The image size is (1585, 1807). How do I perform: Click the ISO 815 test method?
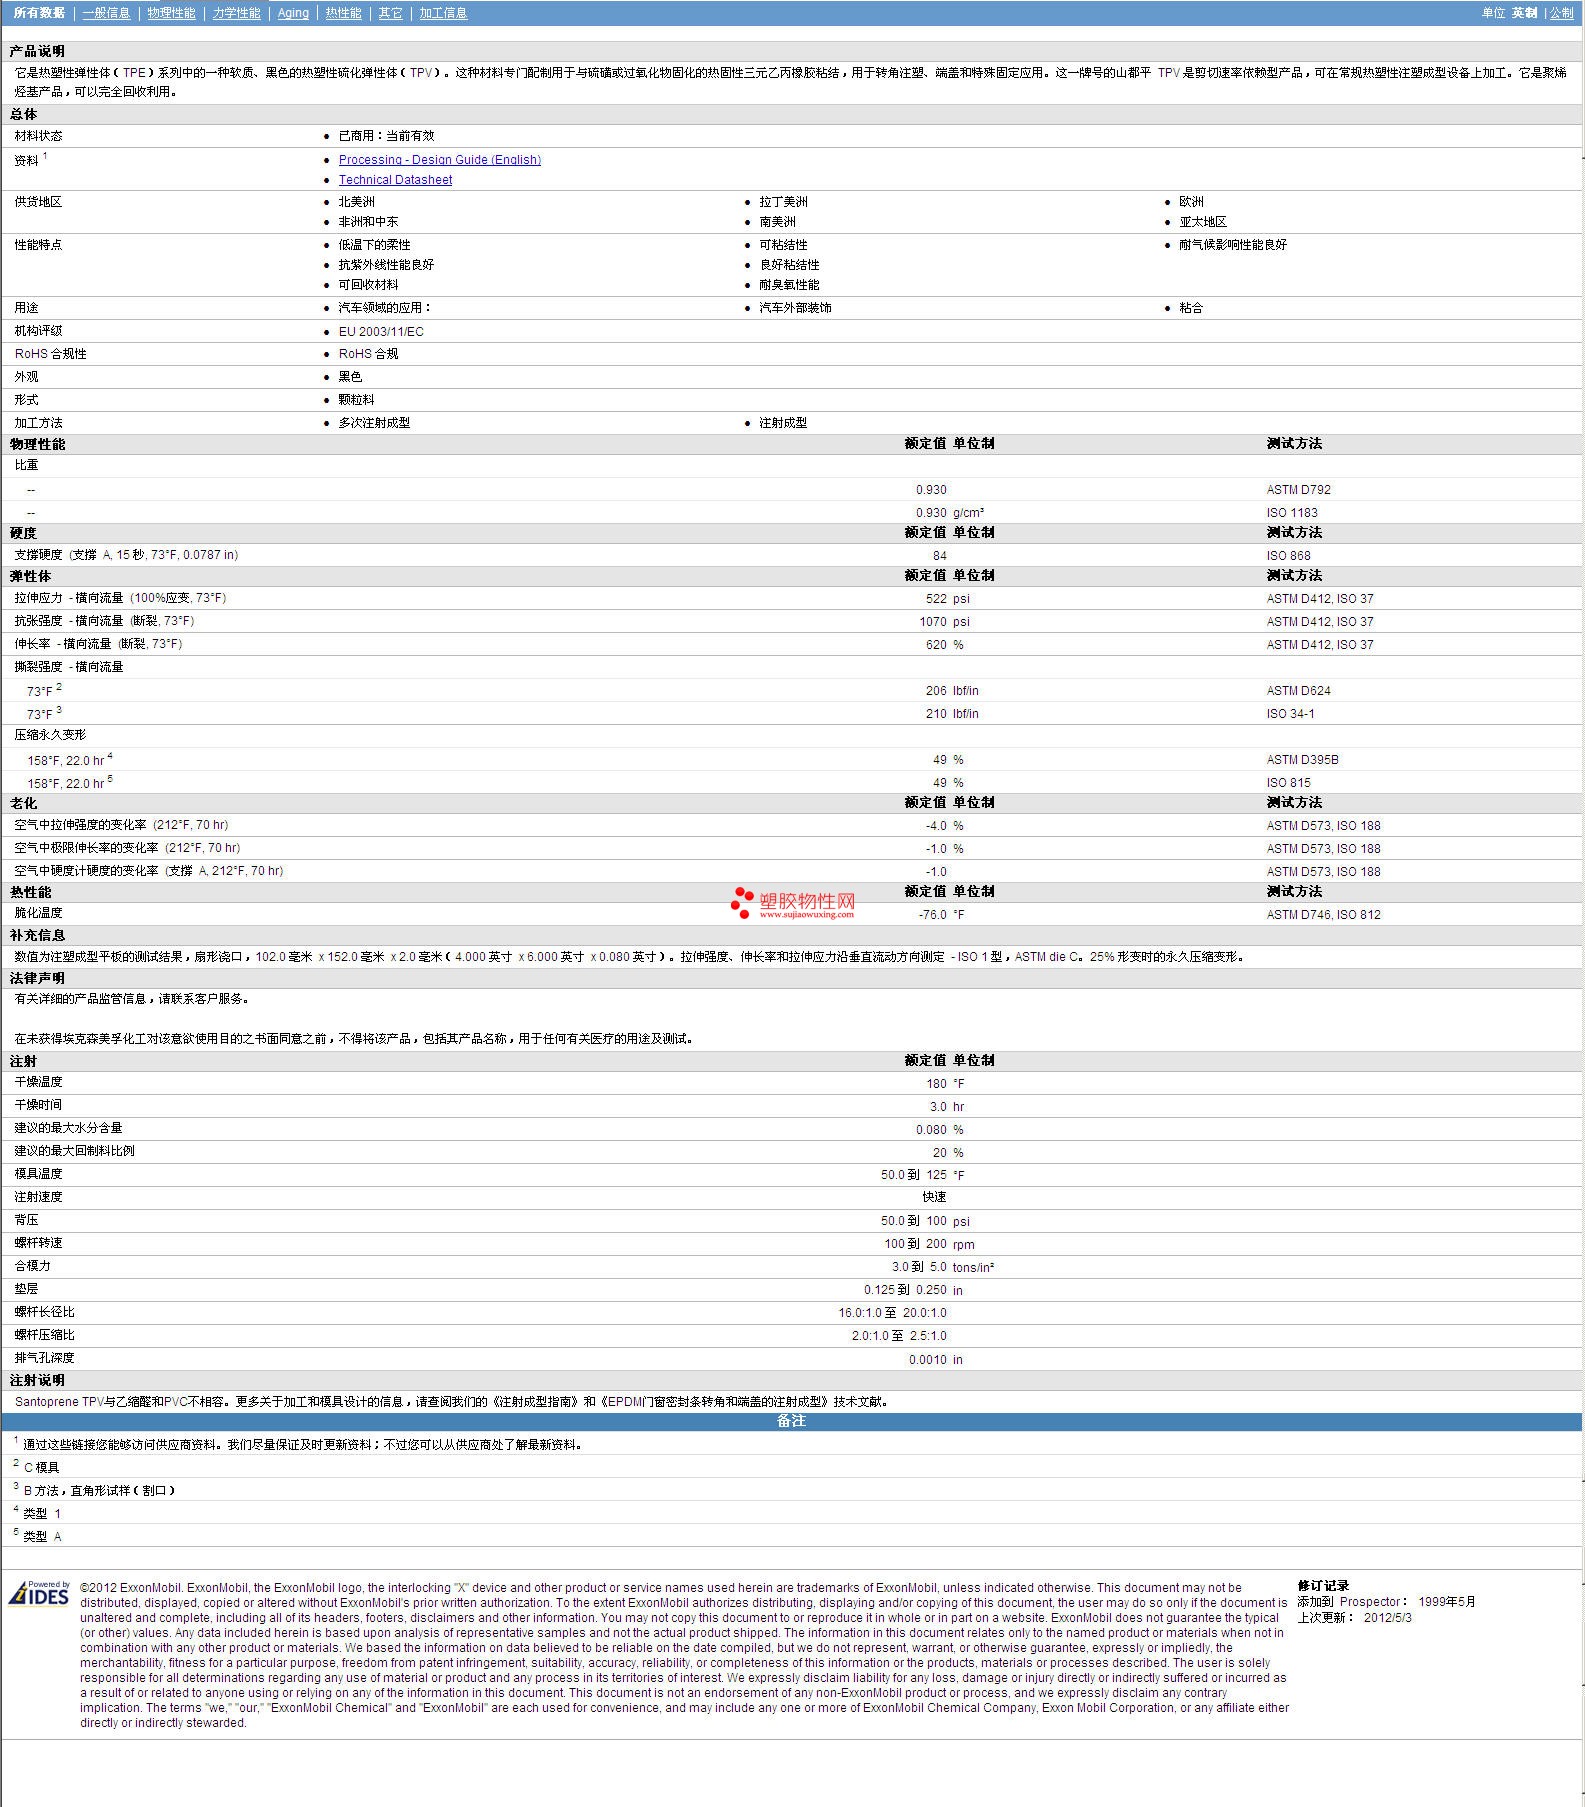pos(1288,783)
